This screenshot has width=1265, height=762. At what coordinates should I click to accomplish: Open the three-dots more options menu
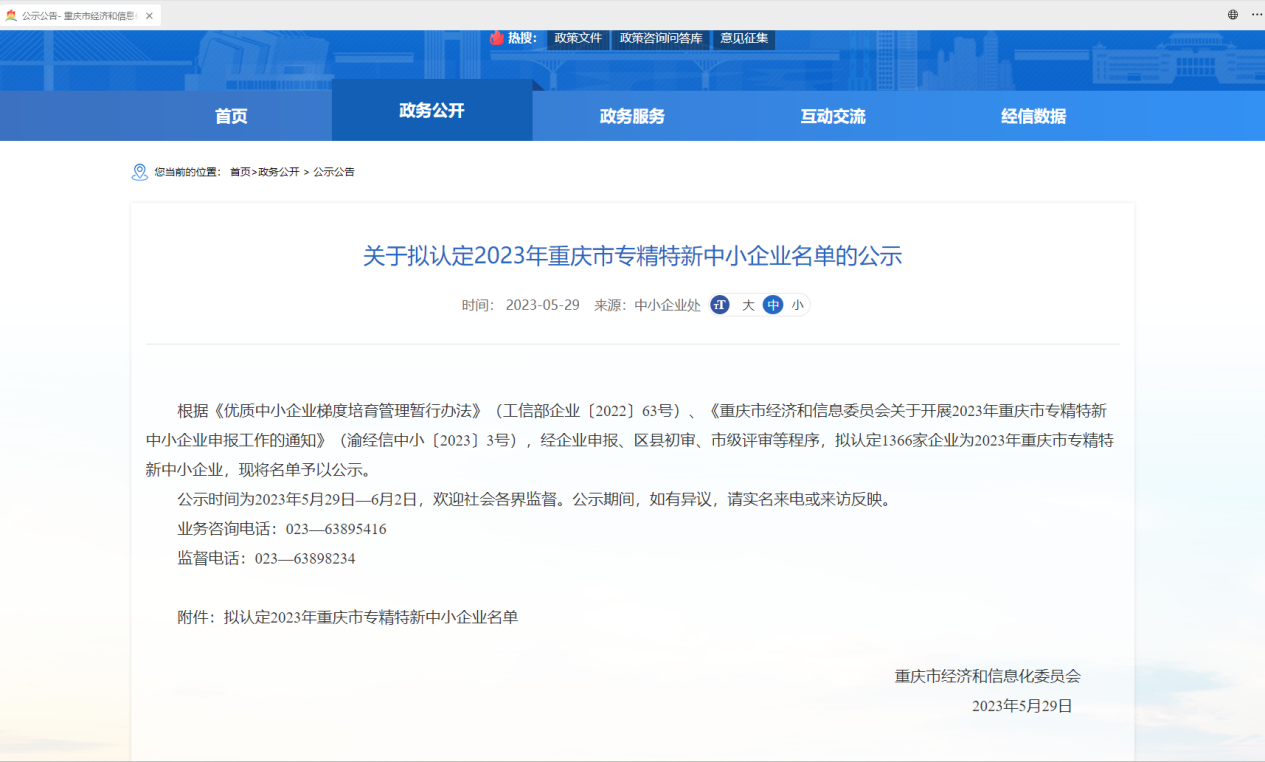[x=1256, y=15]
